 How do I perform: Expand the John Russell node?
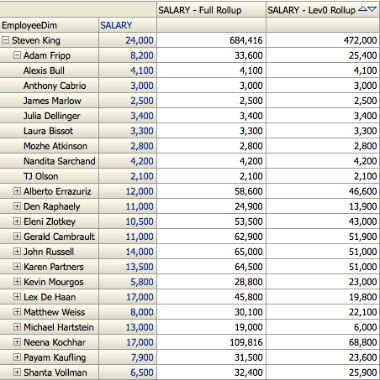point(17,251)
